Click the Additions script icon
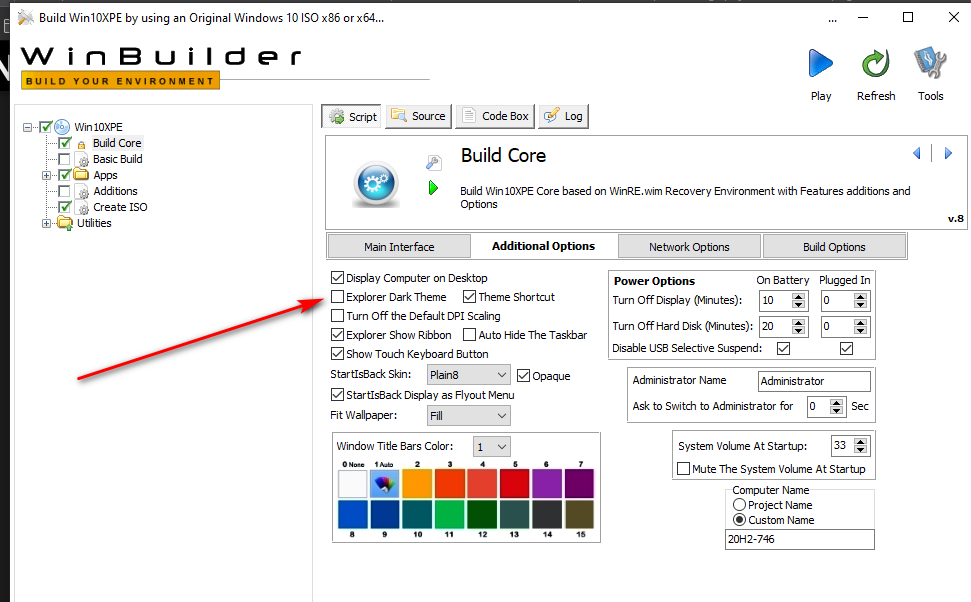 pos(82,191)
